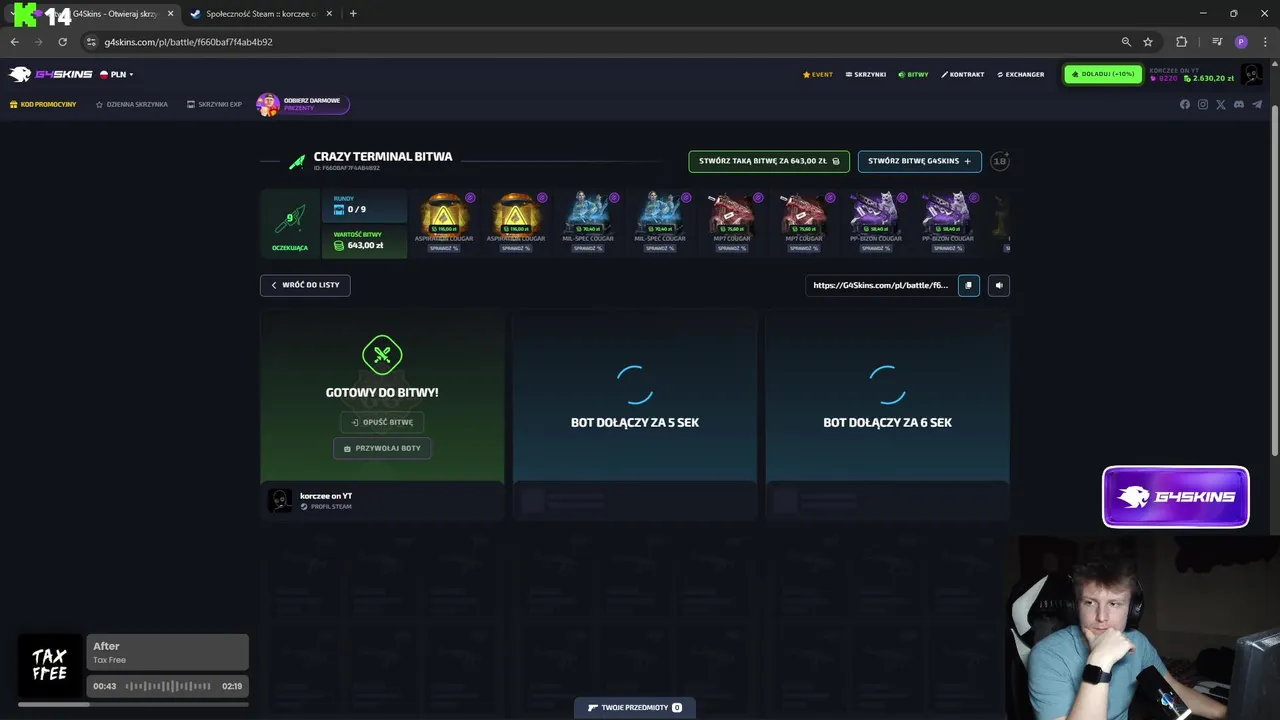Open a new browser tab

353,13
